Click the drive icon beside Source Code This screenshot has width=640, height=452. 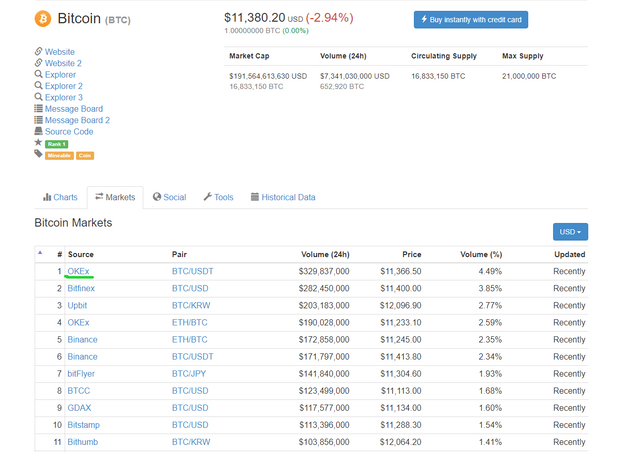[38, 131]
